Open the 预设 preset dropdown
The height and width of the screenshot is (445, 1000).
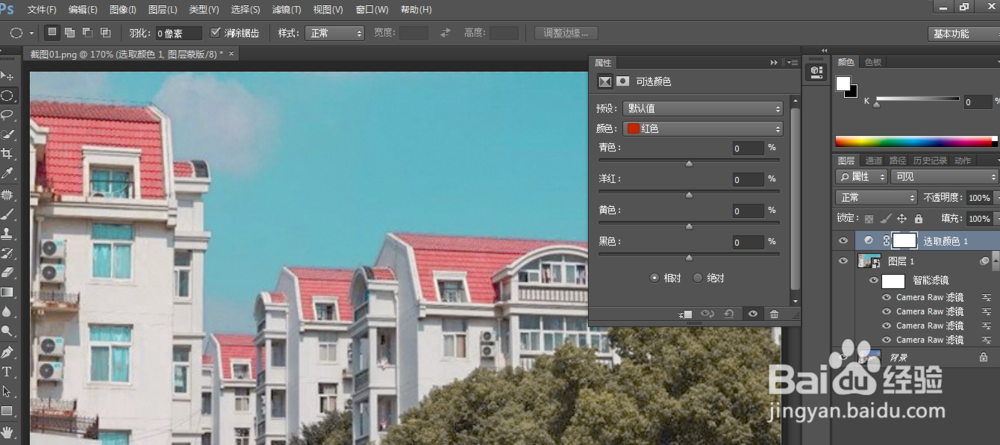702,108
